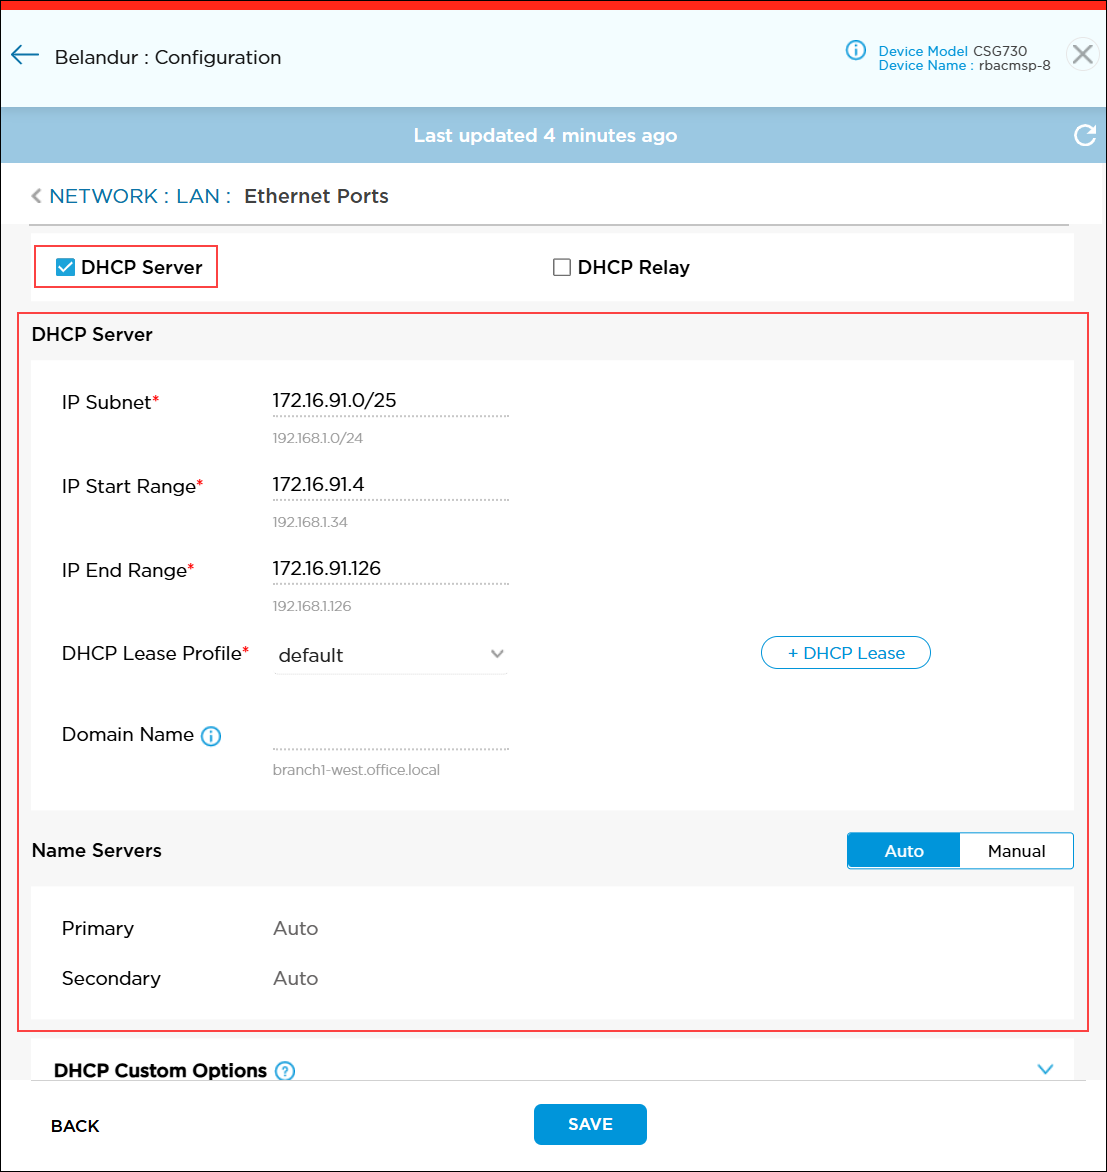Open DHCP Custom Options help icon
Viewport: 1107px width, 1172px height.
tap(285, 1071)
